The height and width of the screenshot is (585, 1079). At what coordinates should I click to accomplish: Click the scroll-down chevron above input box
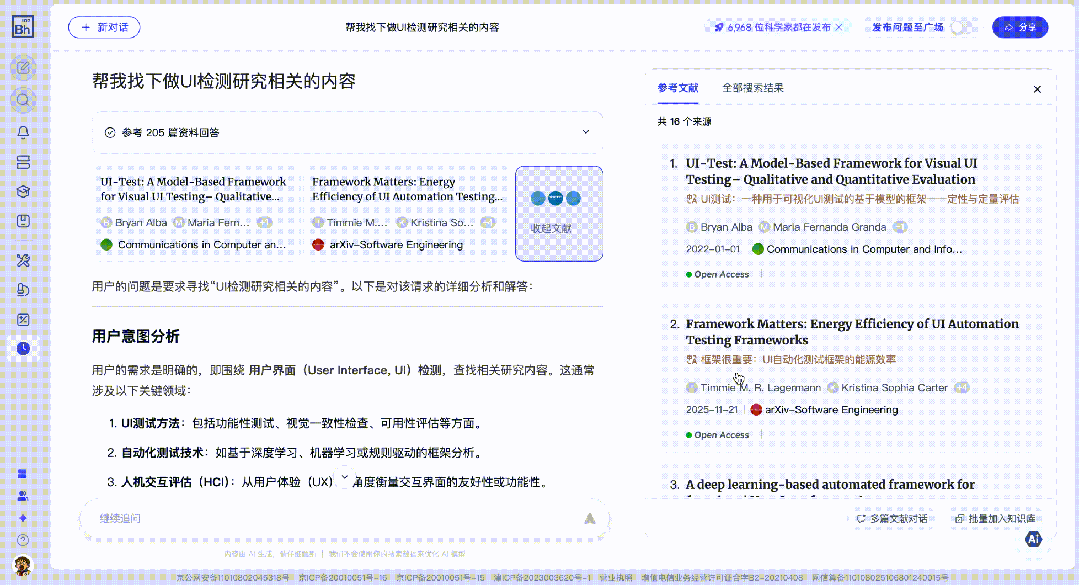coord(345,479)
